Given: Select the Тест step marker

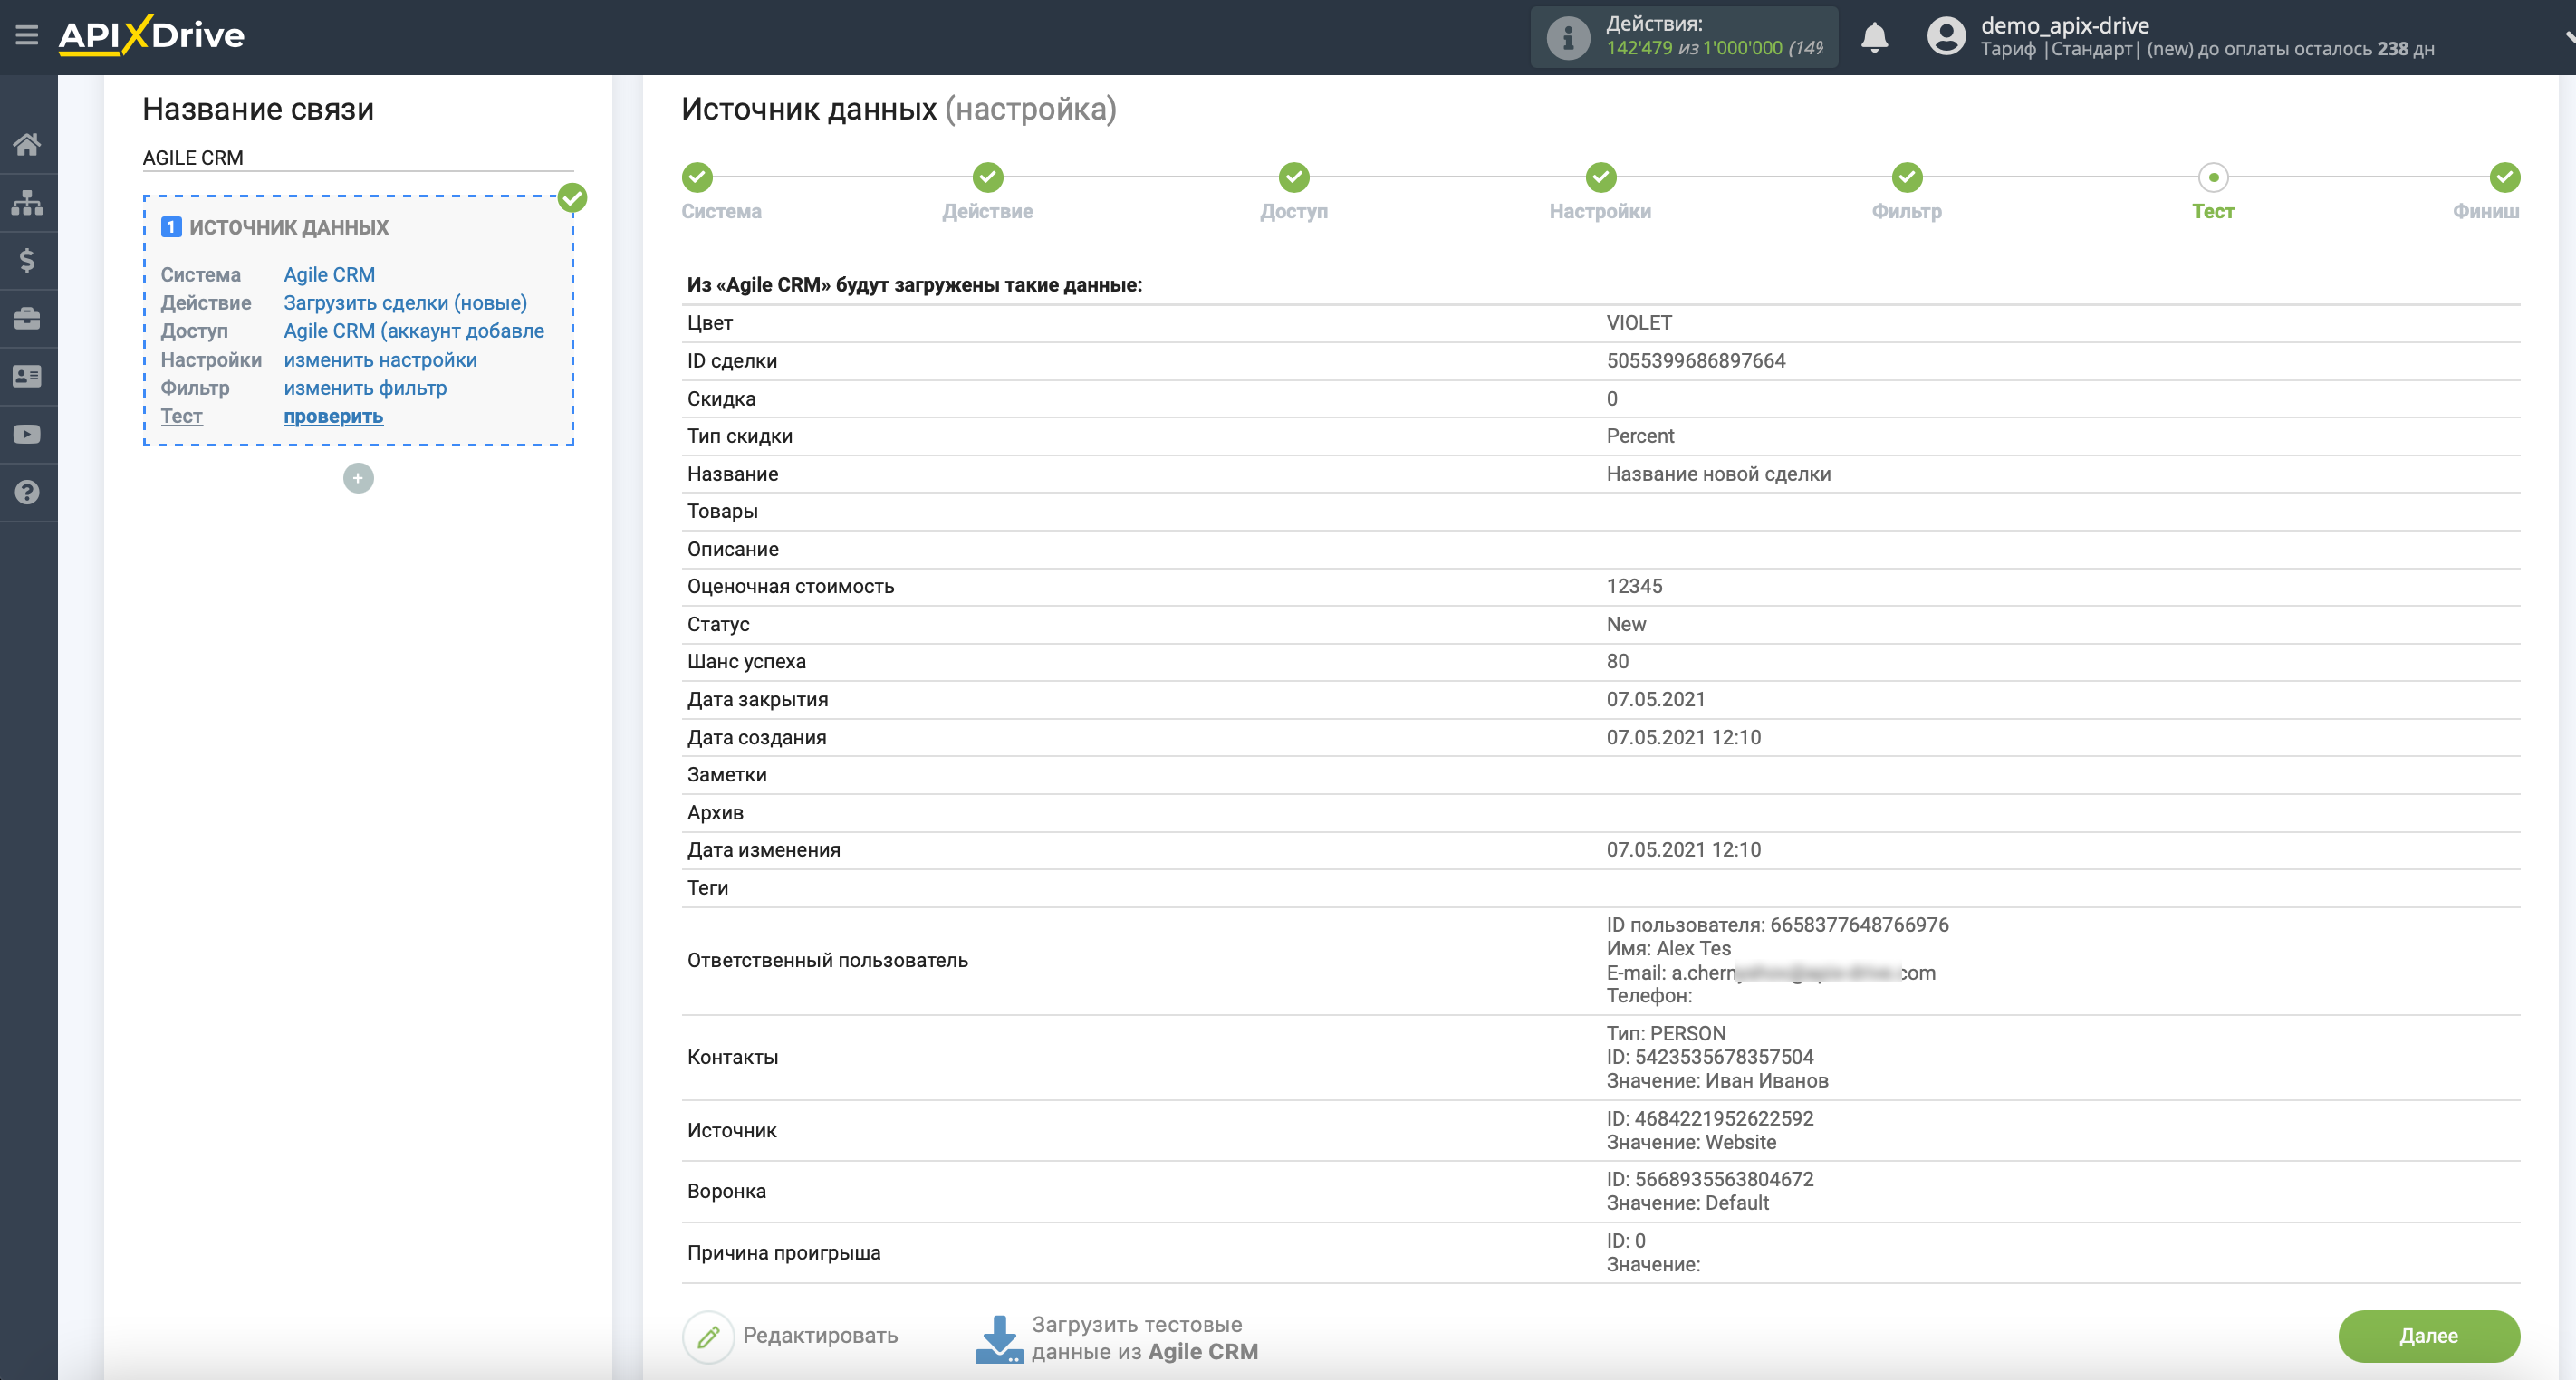Looking at the screenshot, I should [2213, 178].
